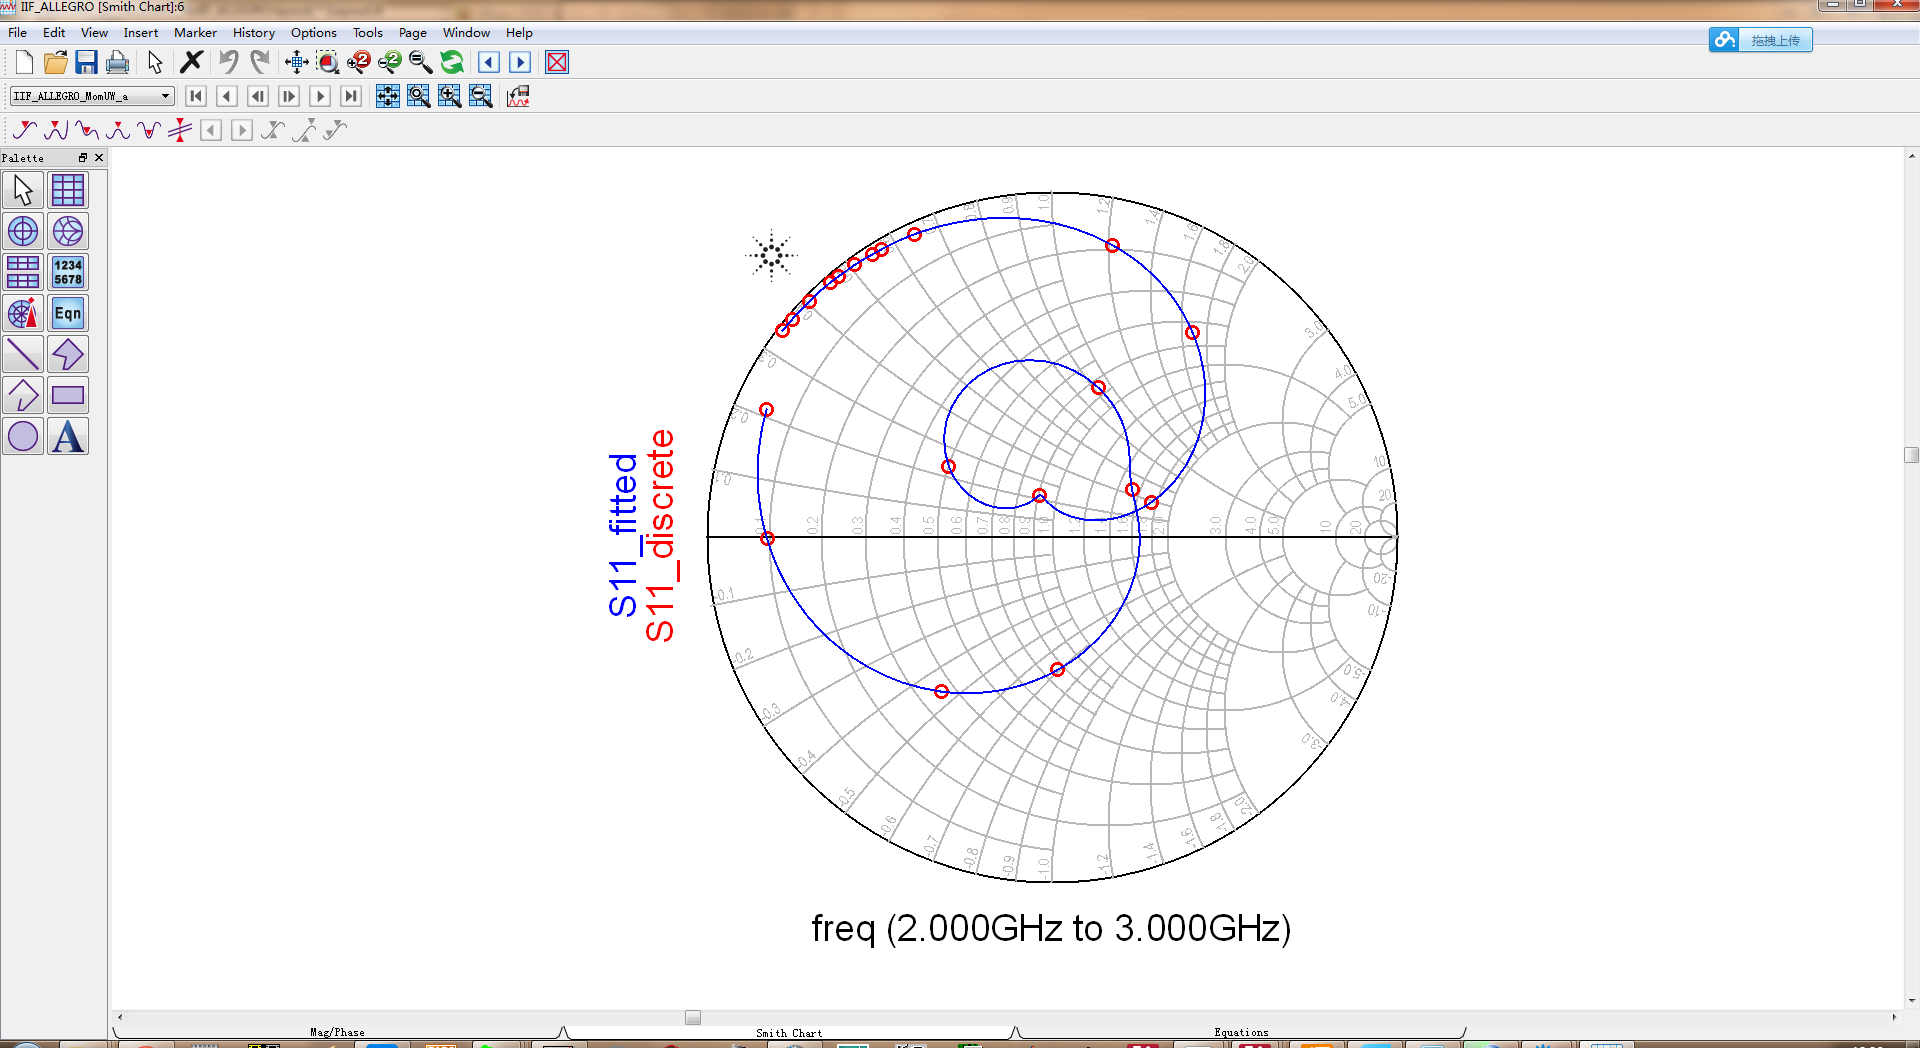Insert a new marker on the trace
This screenshot has width=1920, height=1048.
24,130
